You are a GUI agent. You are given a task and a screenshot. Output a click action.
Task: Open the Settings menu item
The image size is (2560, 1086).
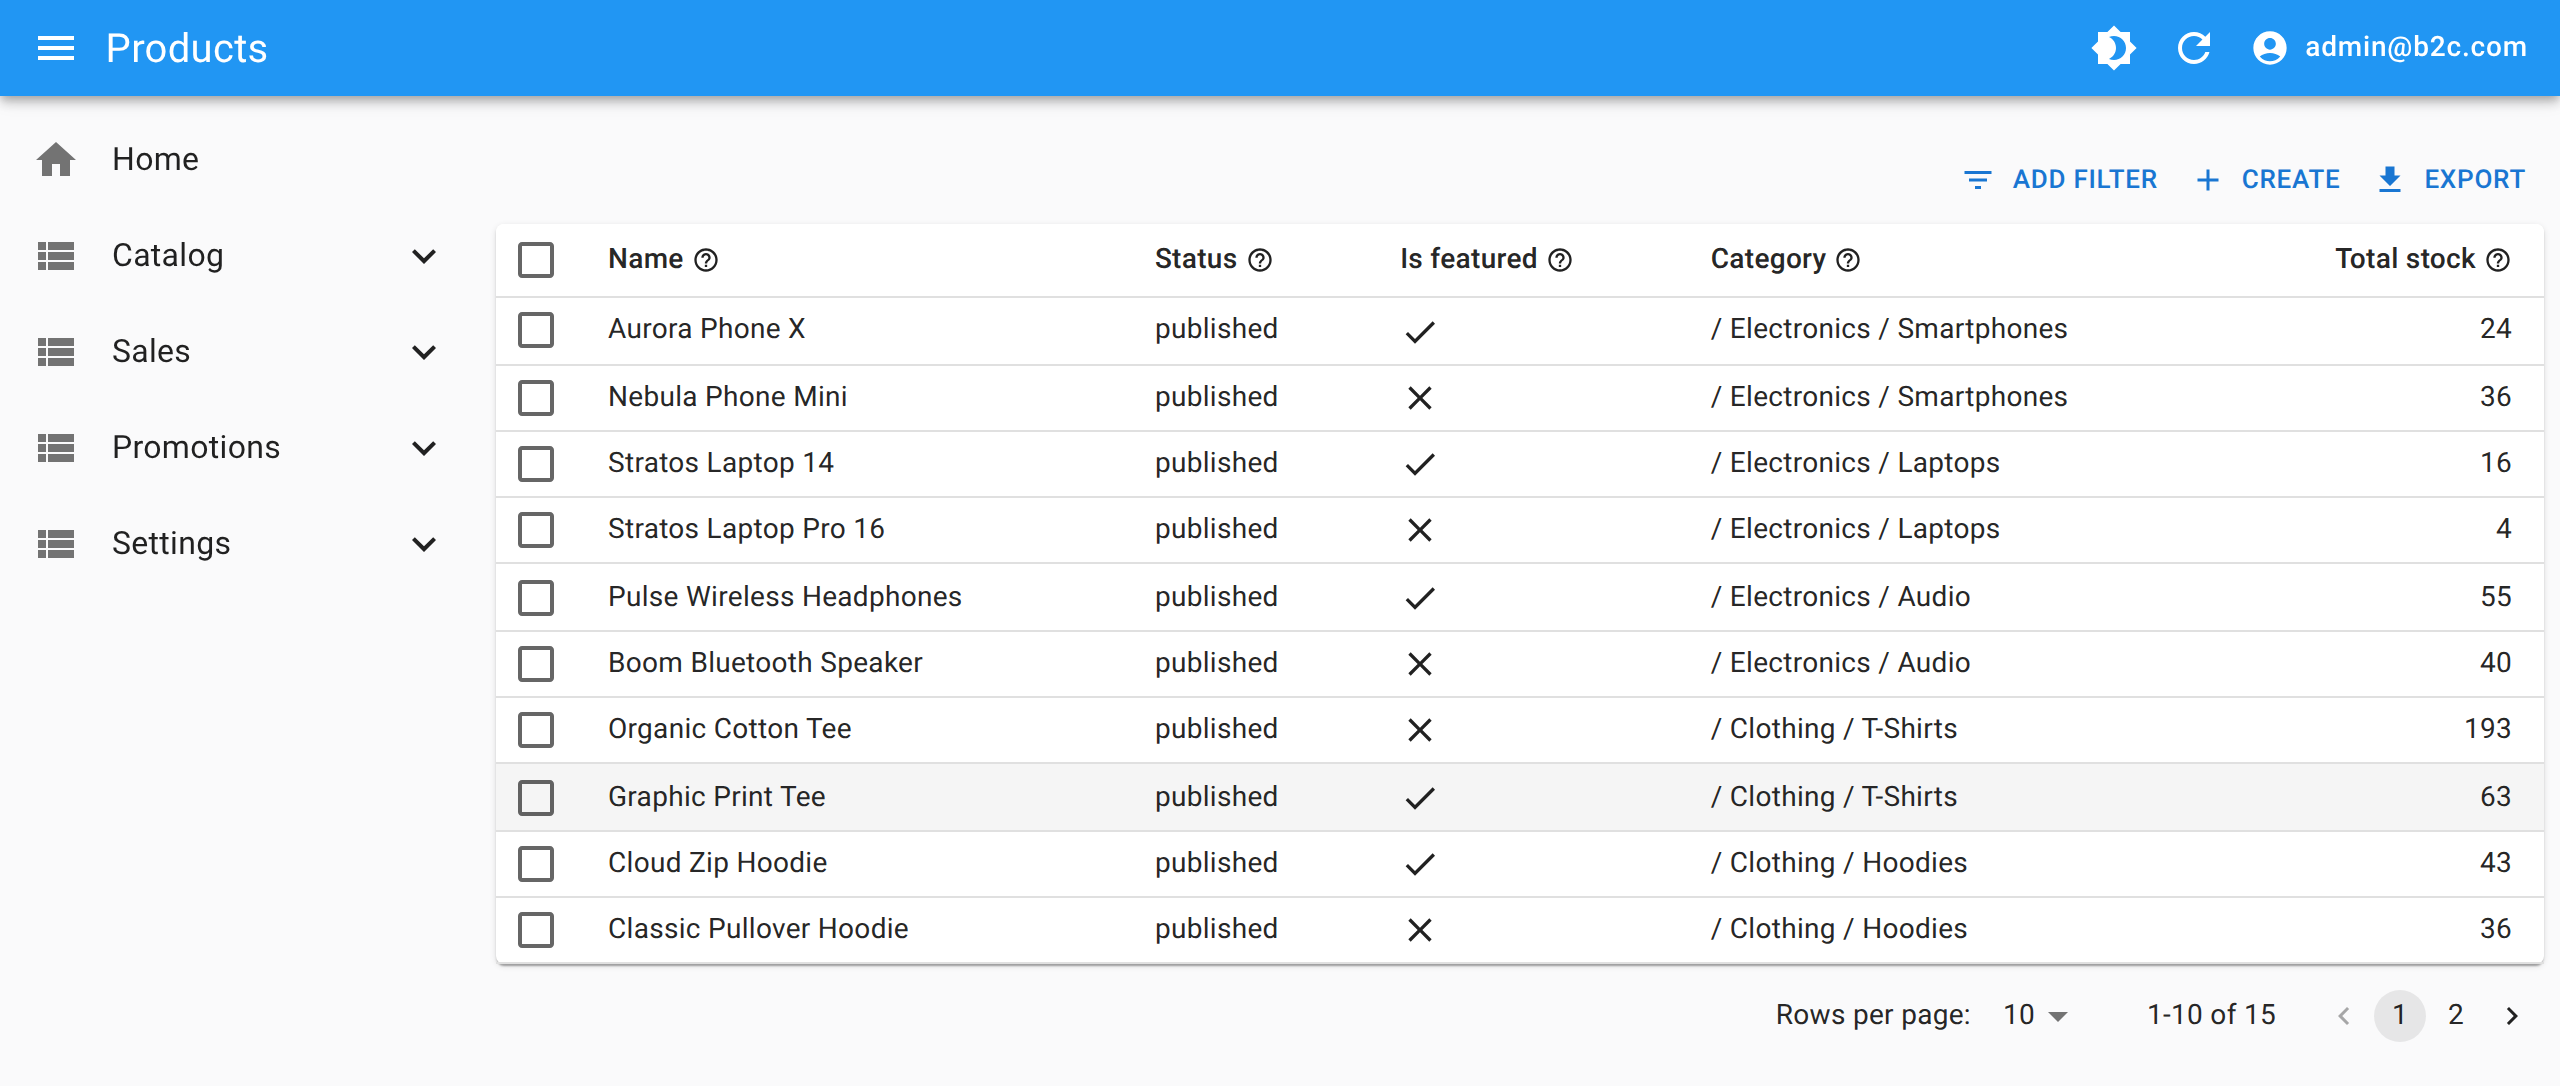pyautogui.click(x=238, y=544)
